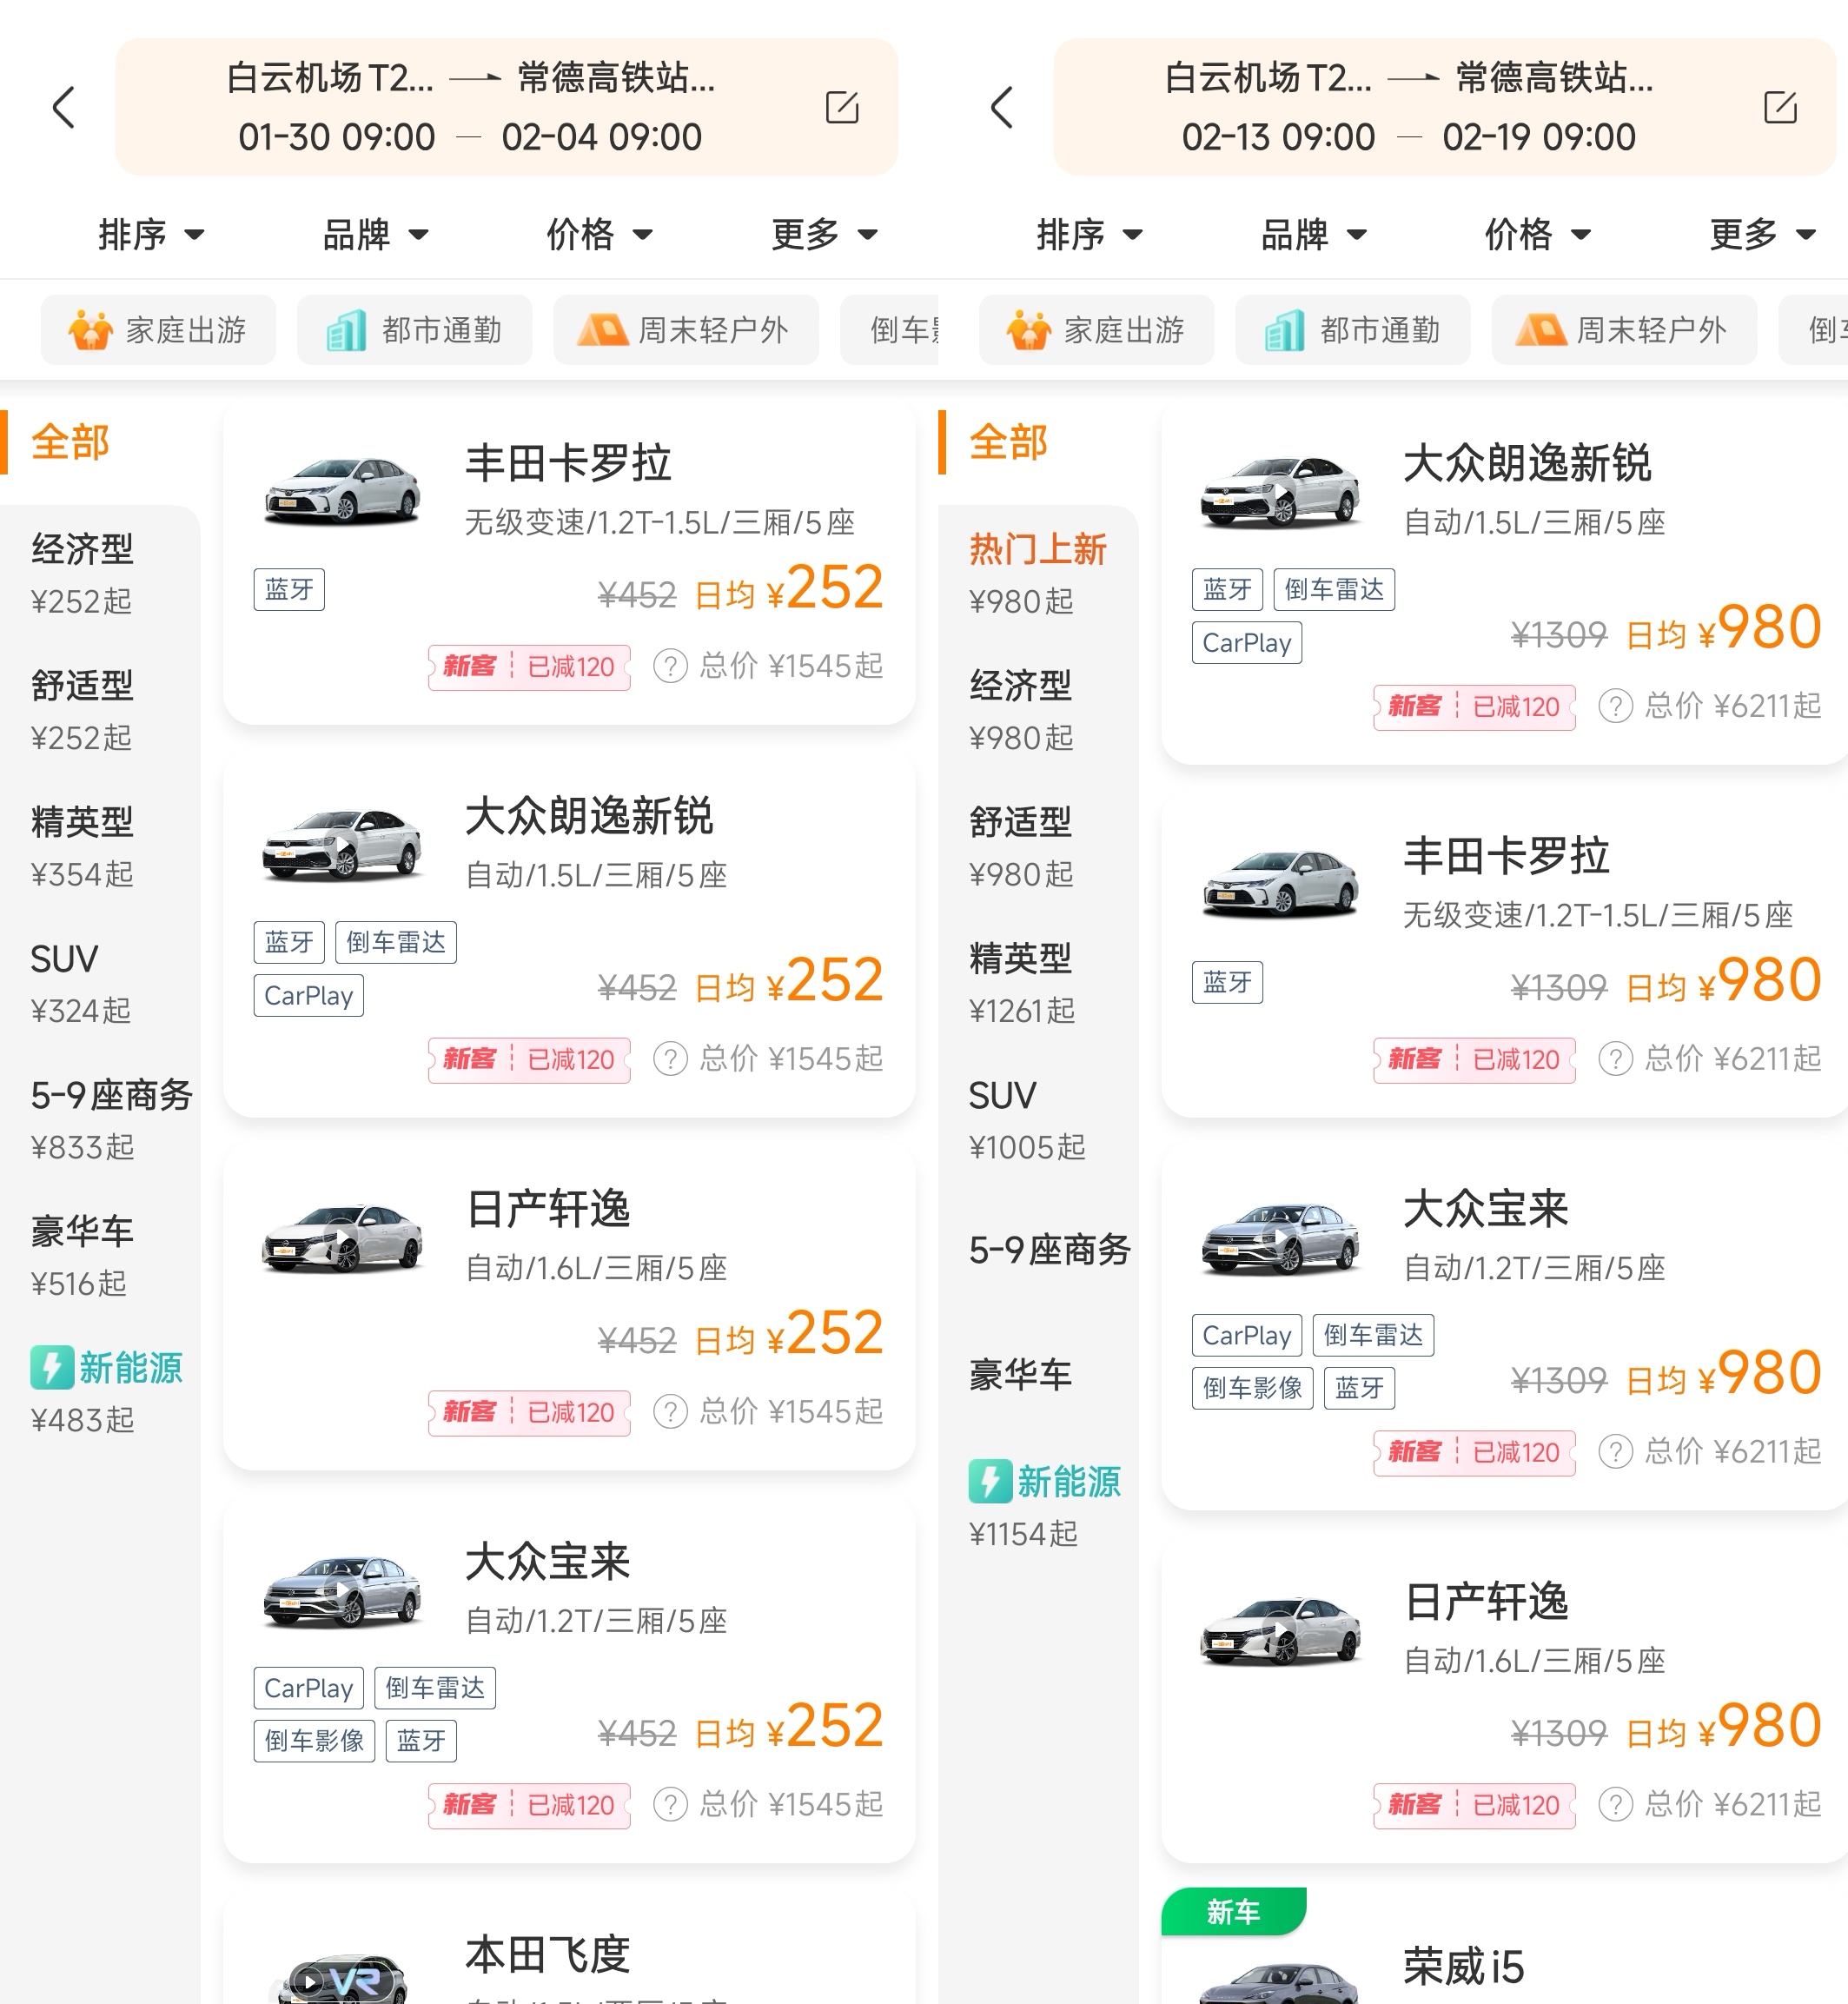Tap help icon beside 总价 ¥1545起 on 丰田卡罗拉

pyautogui.click(x=670, y=666)
